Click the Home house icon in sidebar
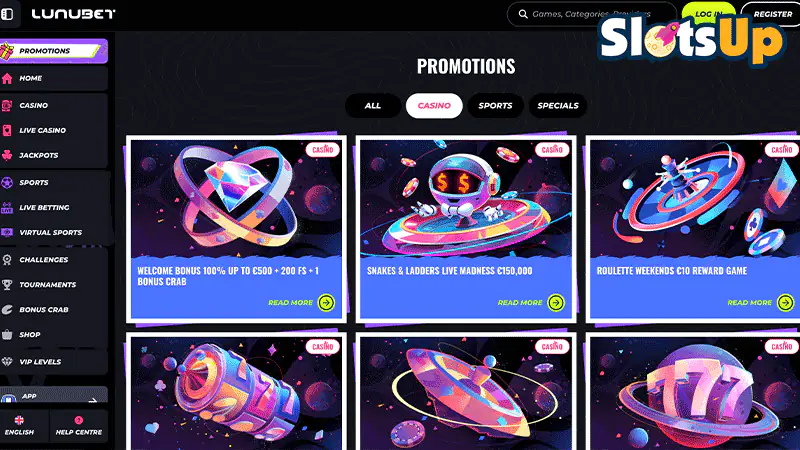Image resolution: width=800 pixels, height=450 pixels. pyautogui.click(x=7, y=78)
